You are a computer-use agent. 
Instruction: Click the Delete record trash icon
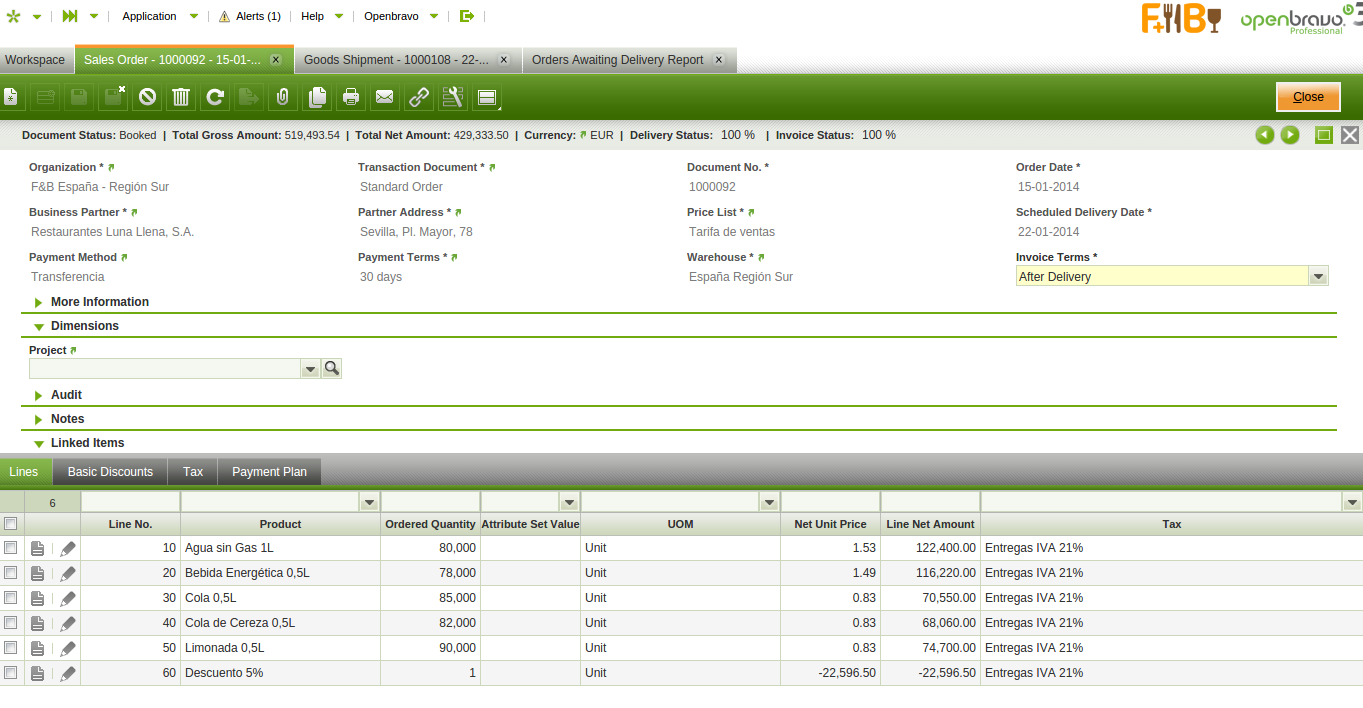tap(181, 97)
